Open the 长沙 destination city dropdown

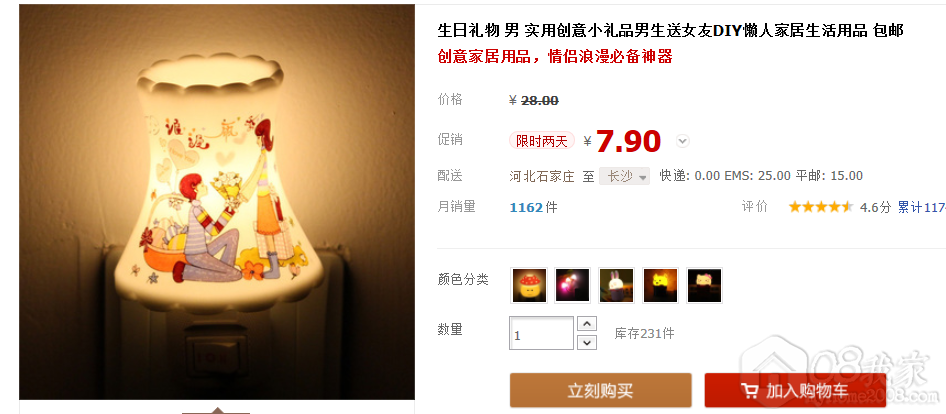pyautogui.click(x=624, y=176)
